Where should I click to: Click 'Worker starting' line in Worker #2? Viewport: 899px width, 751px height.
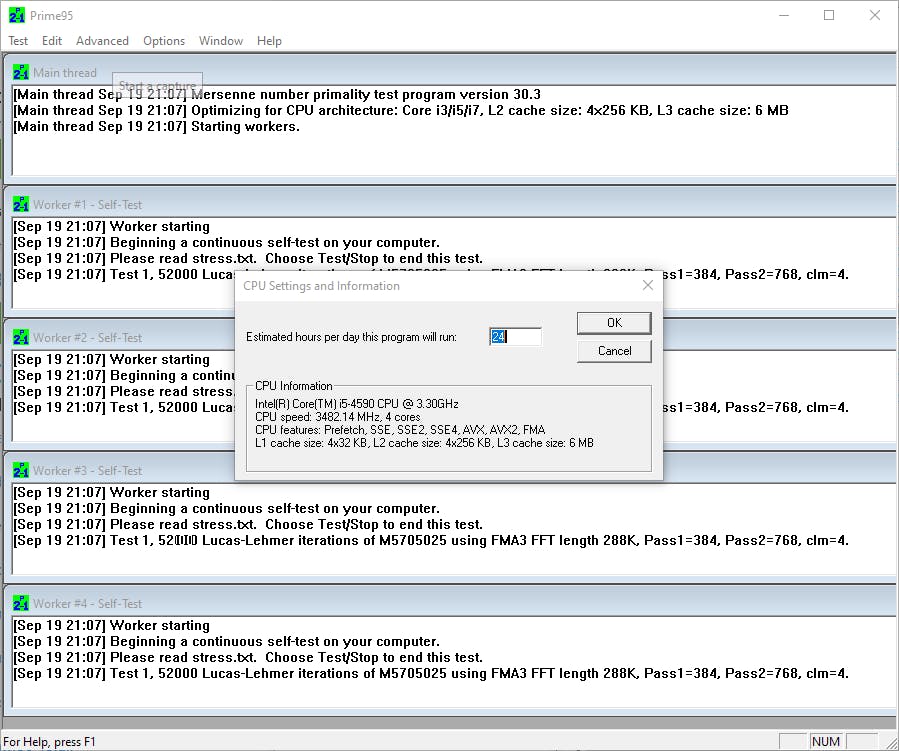pyautogui.click(x=111, y=359)
